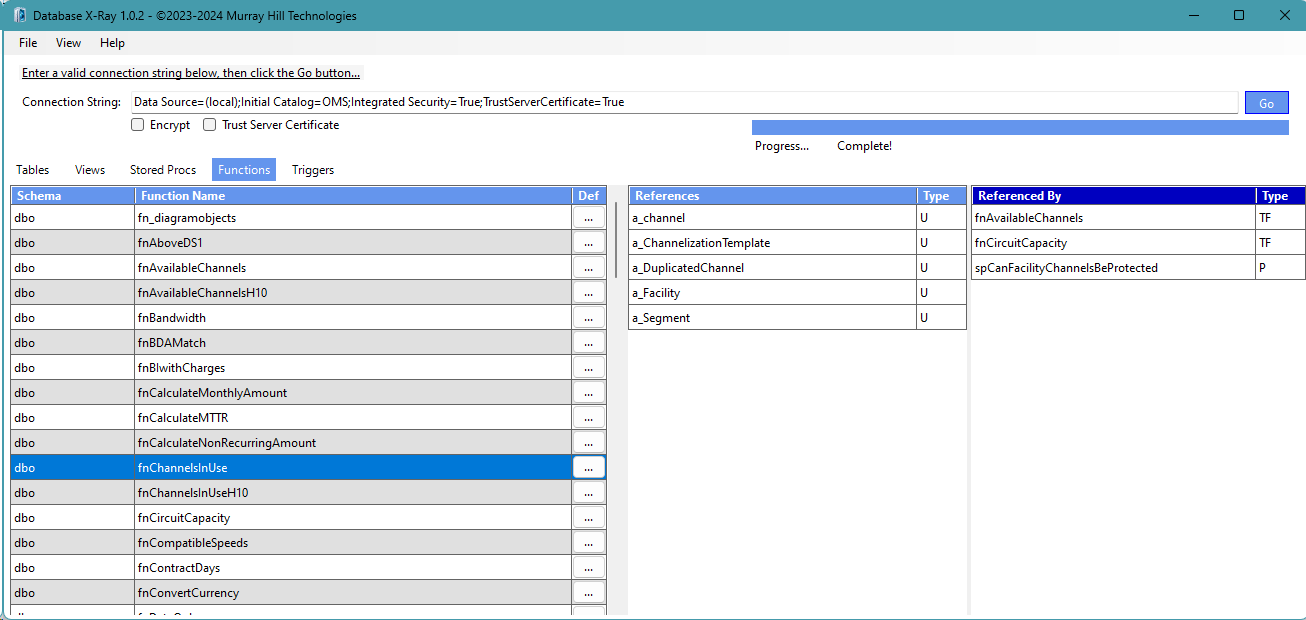1306x620 pixels.
Task: Click the Database X-Ray app icon in title bar
Action: tap(18, 15)
